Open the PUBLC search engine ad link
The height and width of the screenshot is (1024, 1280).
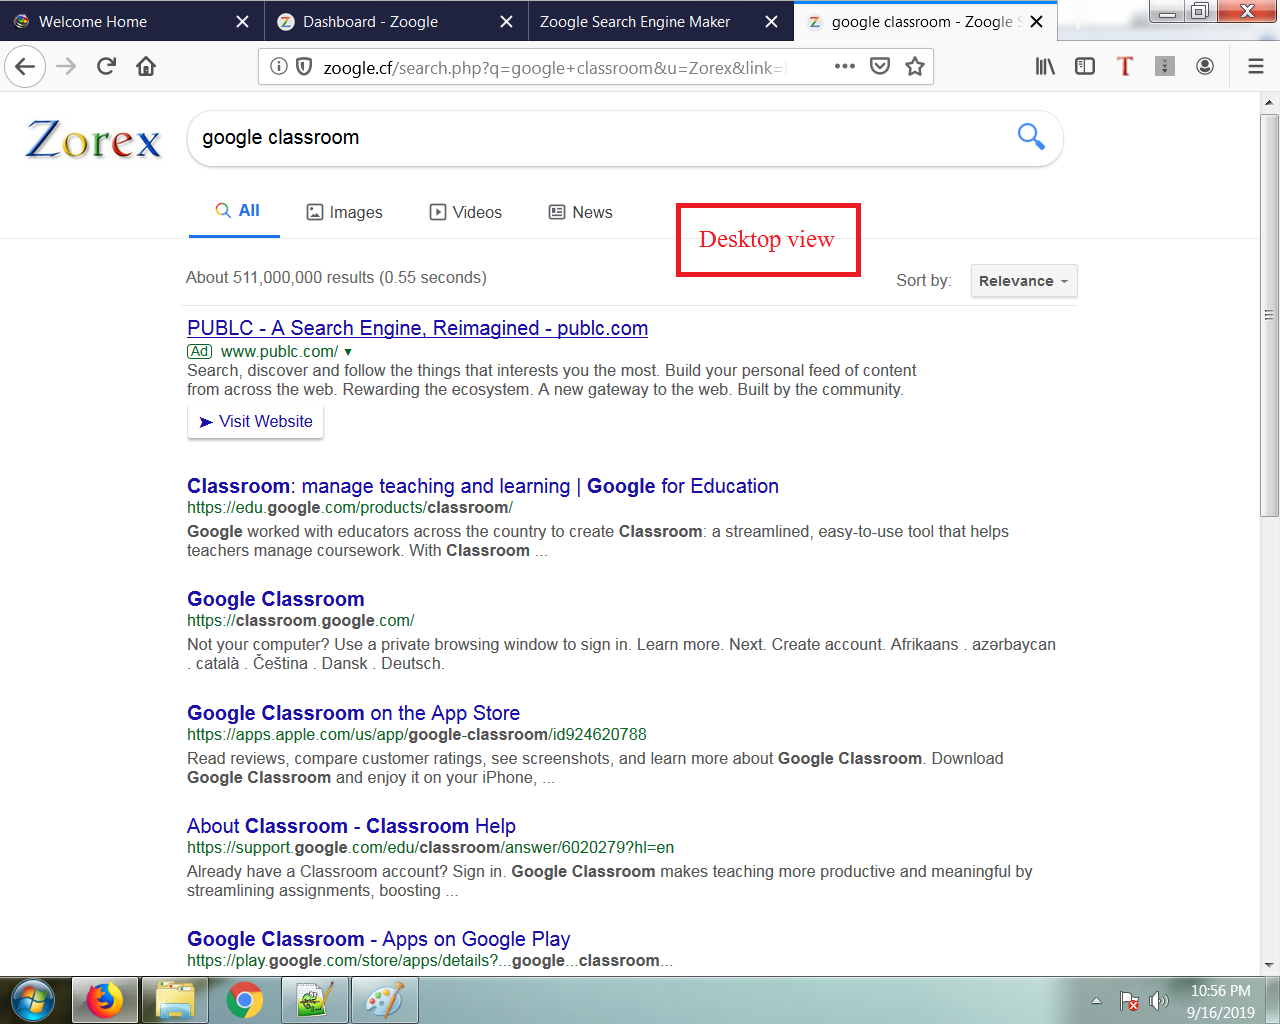tap(417, 328)
